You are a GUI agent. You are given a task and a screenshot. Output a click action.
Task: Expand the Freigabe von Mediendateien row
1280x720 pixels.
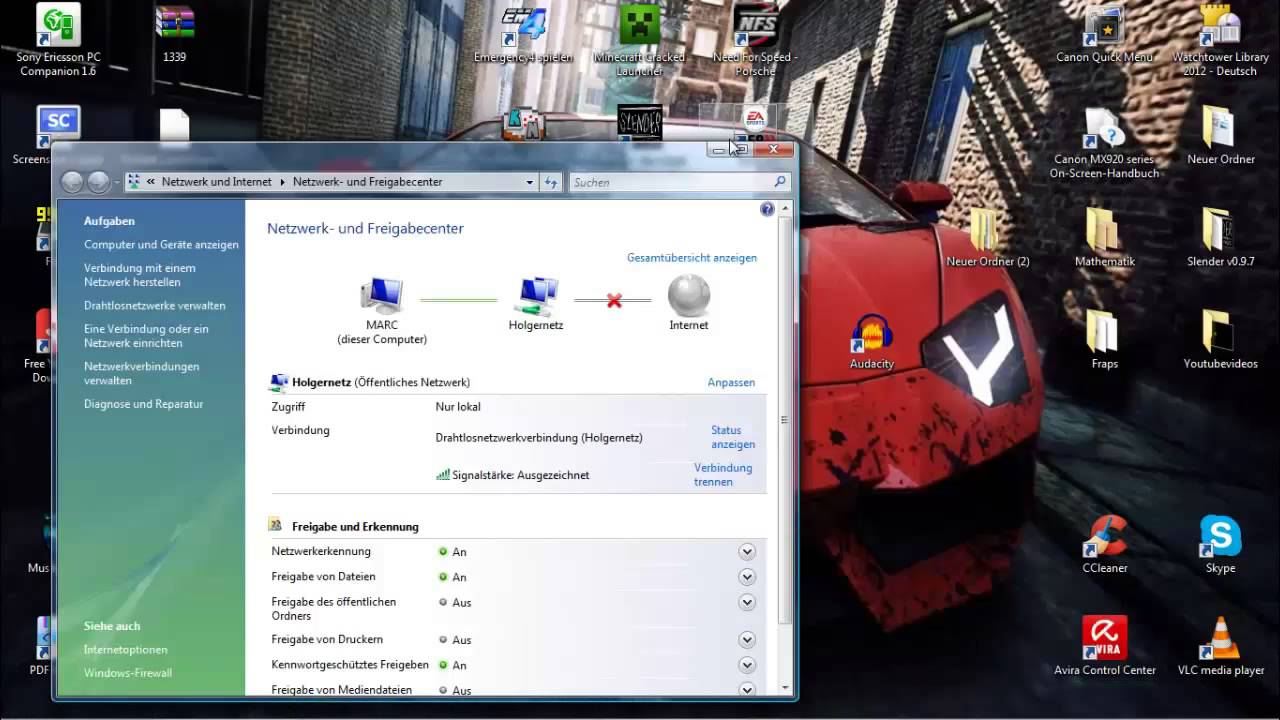click(x=746, y=689)
